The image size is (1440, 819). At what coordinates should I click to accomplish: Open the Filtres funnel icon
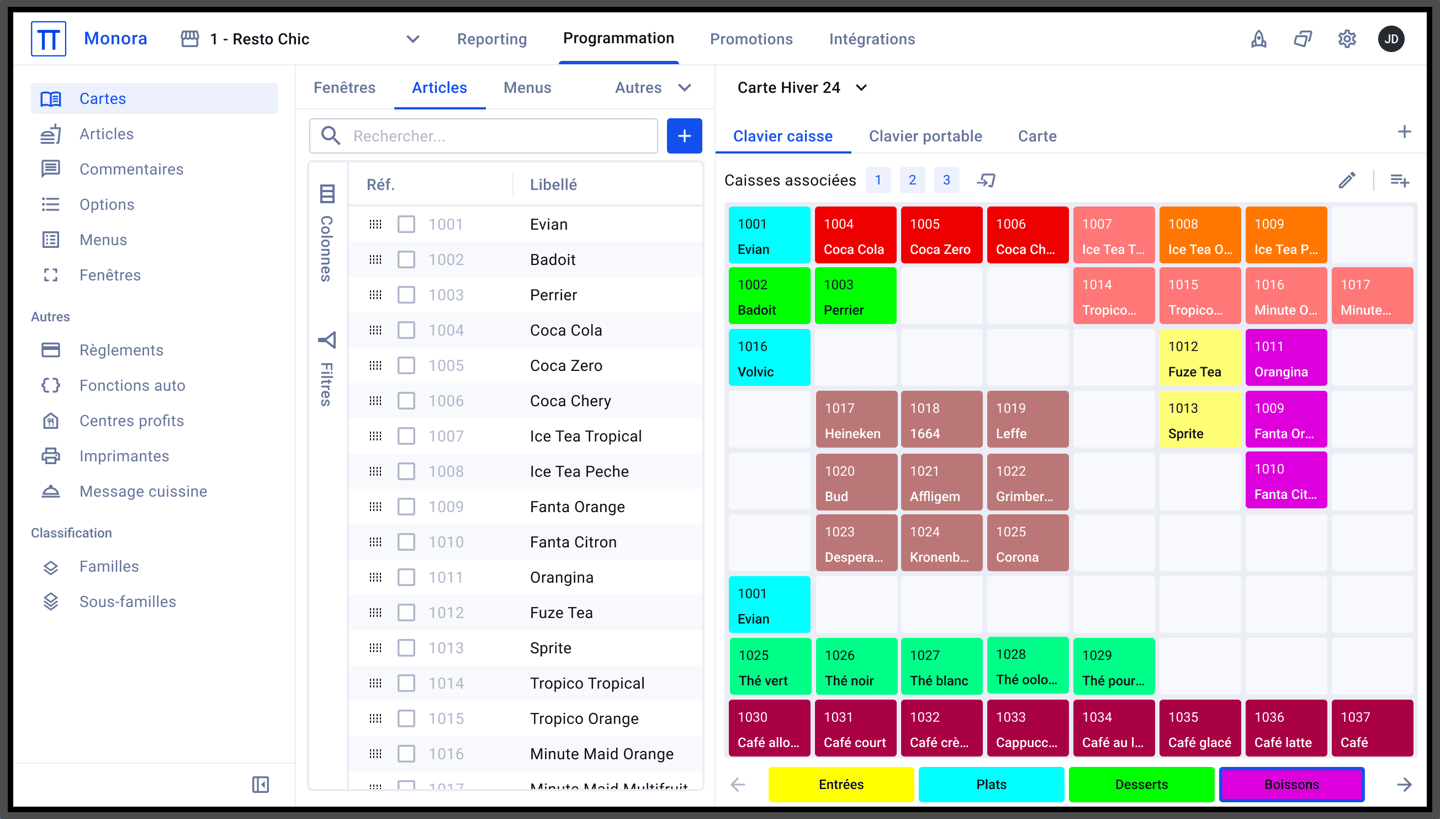pyautogui.click(x=327, y=341)
